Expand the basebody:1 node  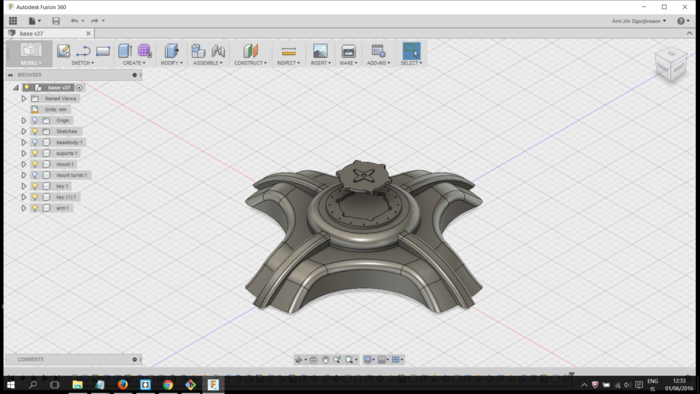(24, 142)
